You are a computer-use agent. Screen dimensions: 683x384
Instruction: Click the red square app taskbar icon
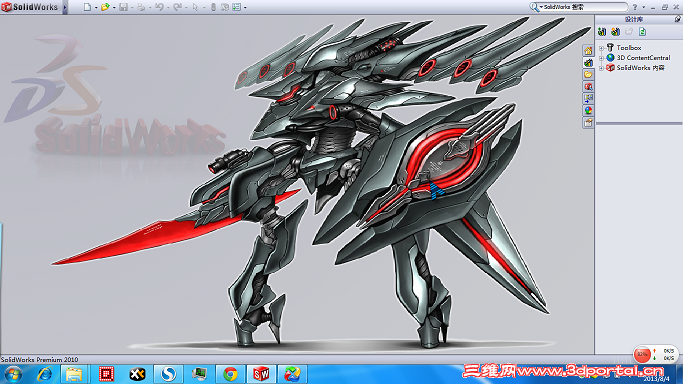(106, 374)
